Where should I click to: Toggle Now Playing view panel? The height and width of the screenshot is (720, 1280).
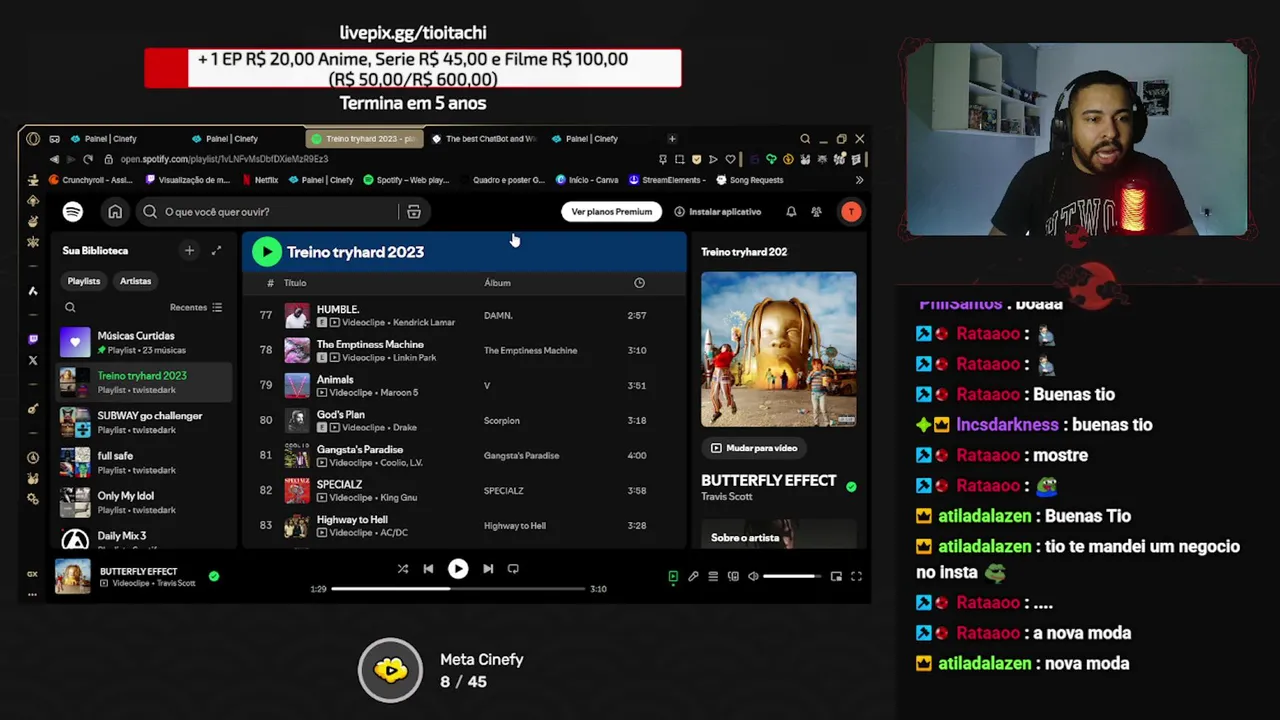673,577
